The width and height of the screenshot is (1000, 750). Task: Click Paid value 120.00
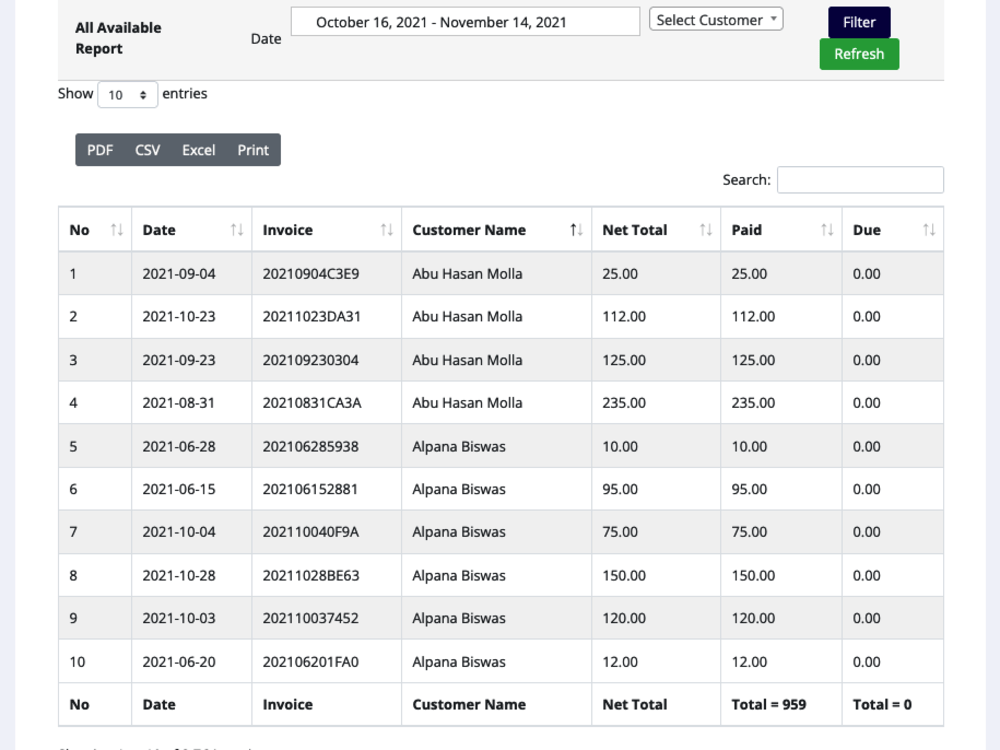click(753, 618)
